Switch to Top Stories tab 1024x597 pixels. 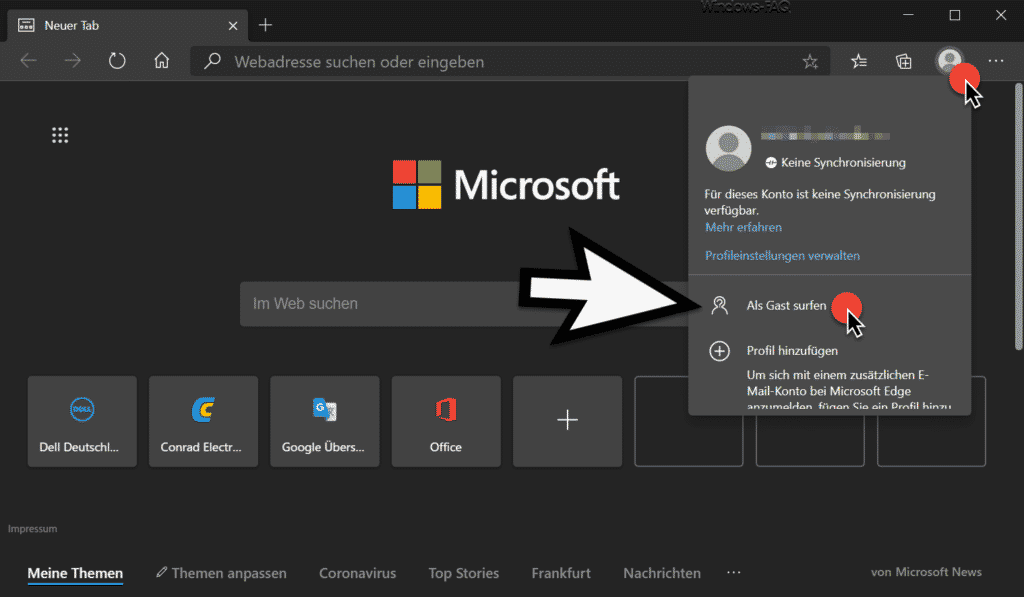coord(464,573)
